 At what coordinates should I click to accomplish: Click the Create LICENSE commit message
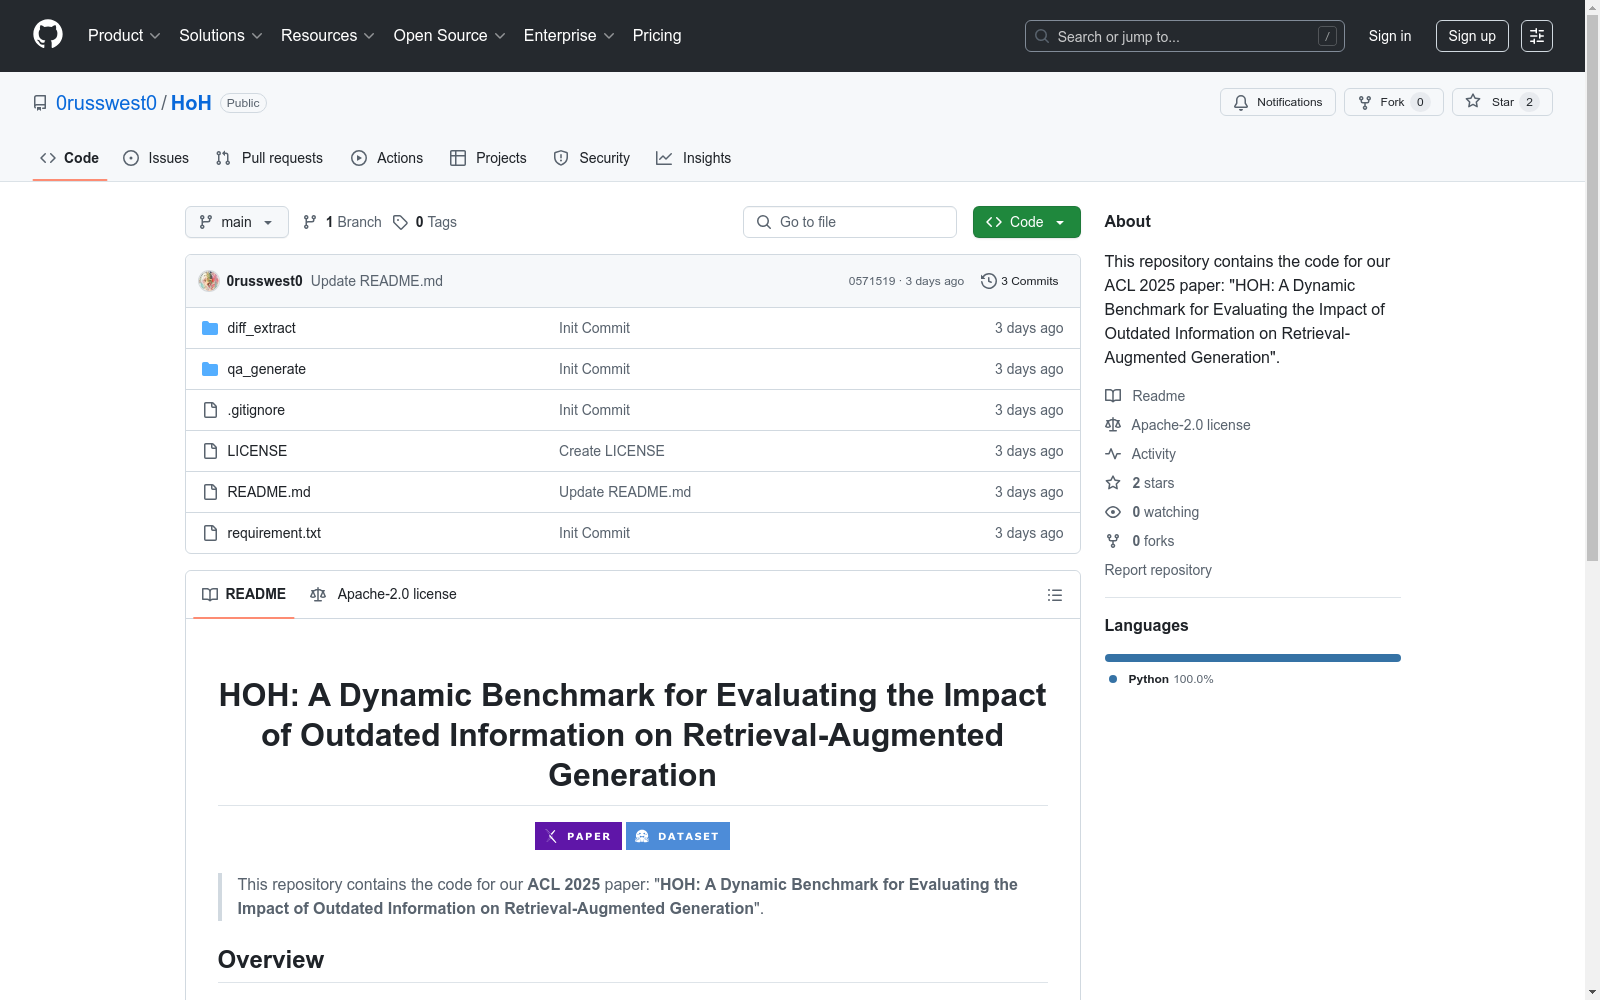pyautogui.click(x=612, y=451)
